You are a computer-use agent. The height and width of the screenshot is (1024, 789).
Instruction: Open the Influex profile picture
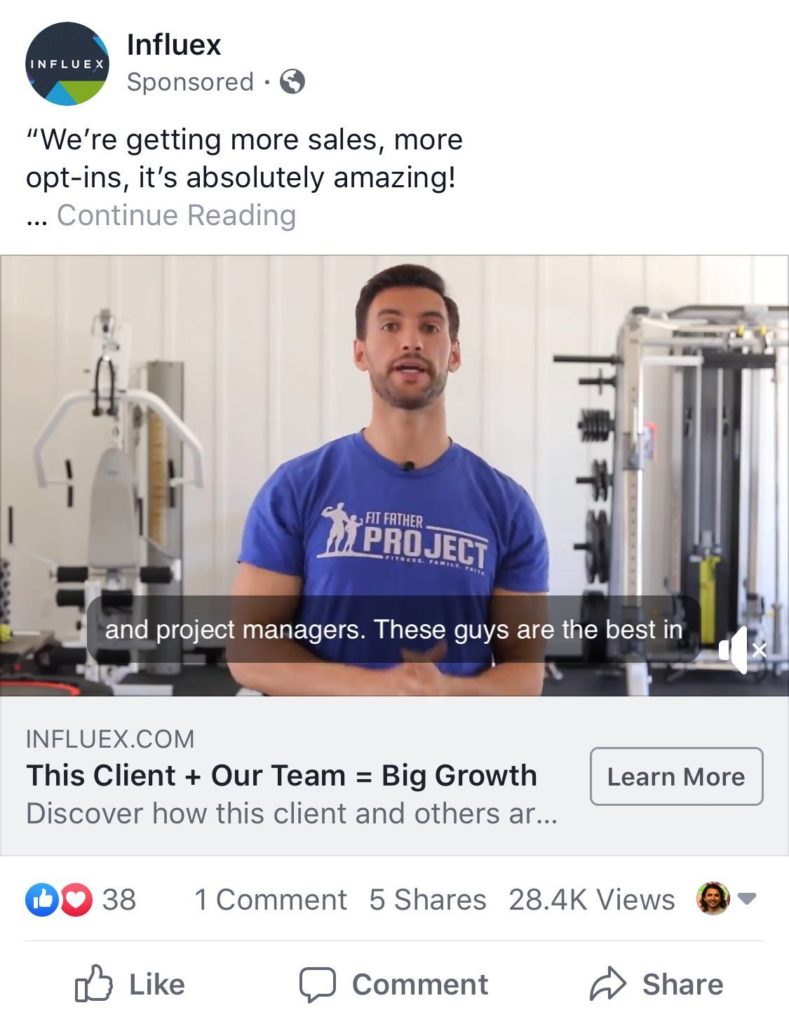(67, 63)
